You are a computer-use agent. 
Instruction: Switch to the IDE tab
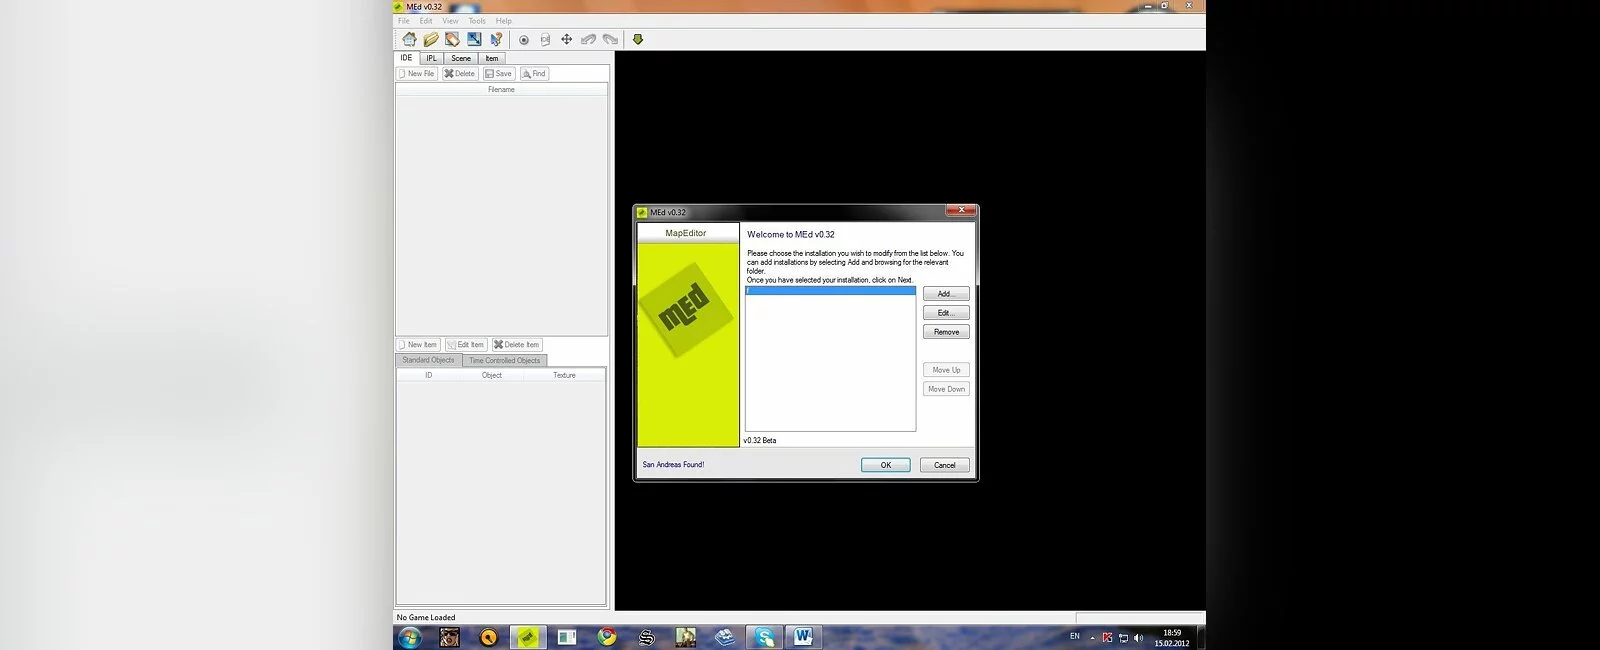pos(406,58)
